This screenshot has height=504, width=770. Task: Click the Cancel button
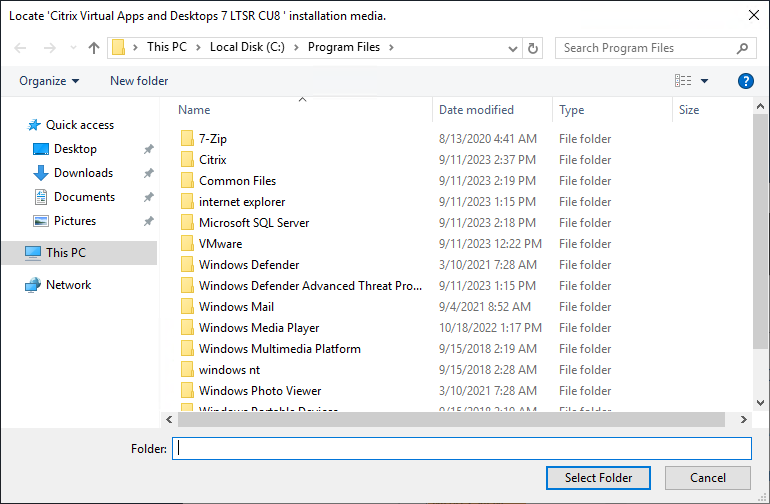pos(708,478)
